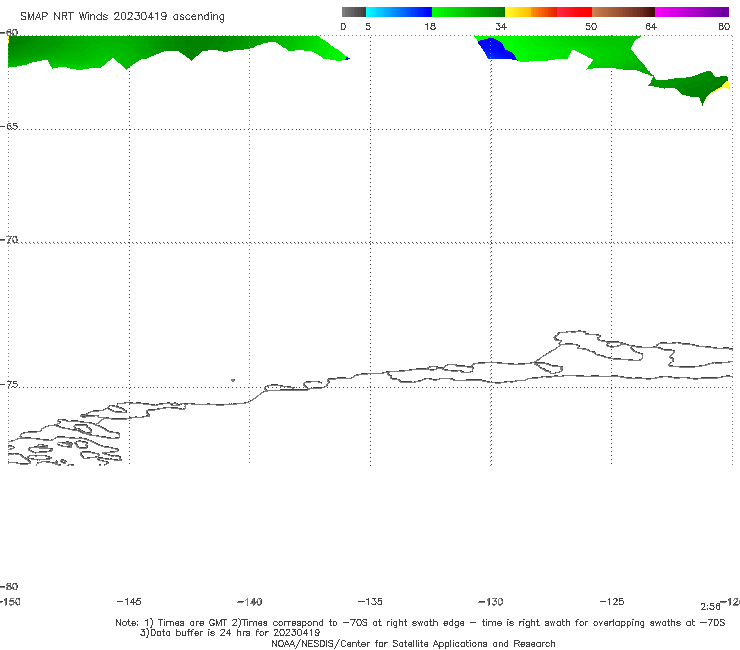Screen dimensions: 740x650
Task: Click the "-140" longitude axis label
Action: (x=250, y=602)
